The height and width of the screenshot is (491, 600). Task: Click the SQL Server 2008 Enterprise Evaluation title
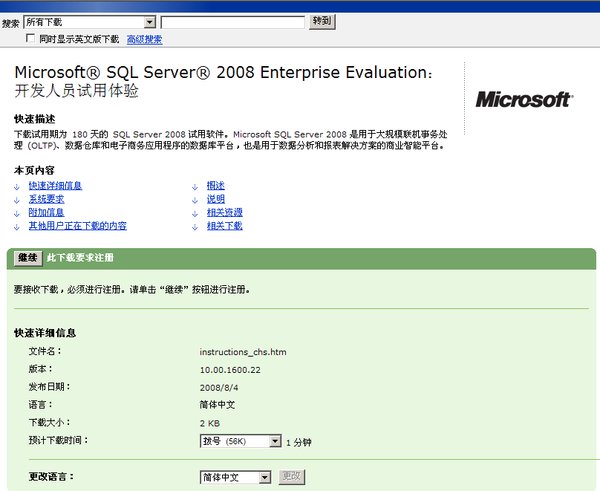[x=223, y=73]
